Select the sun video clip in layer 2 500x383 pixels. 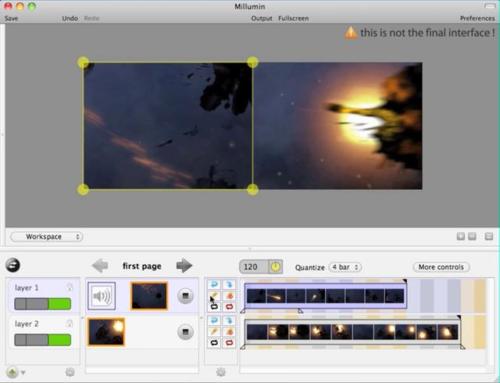click(106, 332)
